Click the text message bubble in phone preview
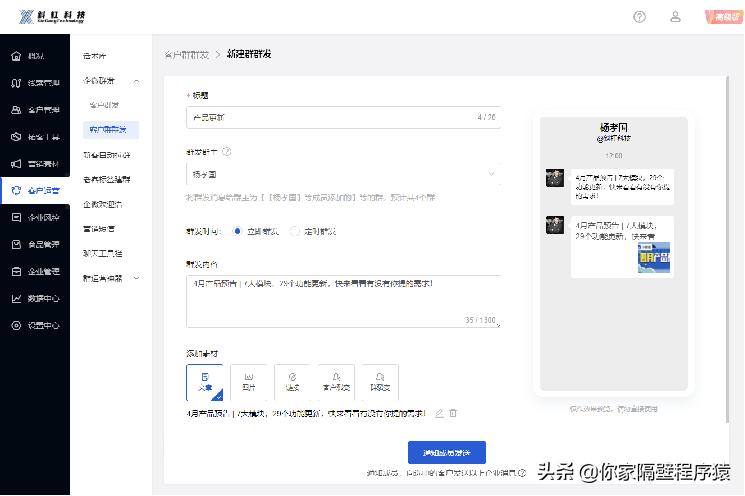Screen dimensions: 745x496 coord(622,187)
